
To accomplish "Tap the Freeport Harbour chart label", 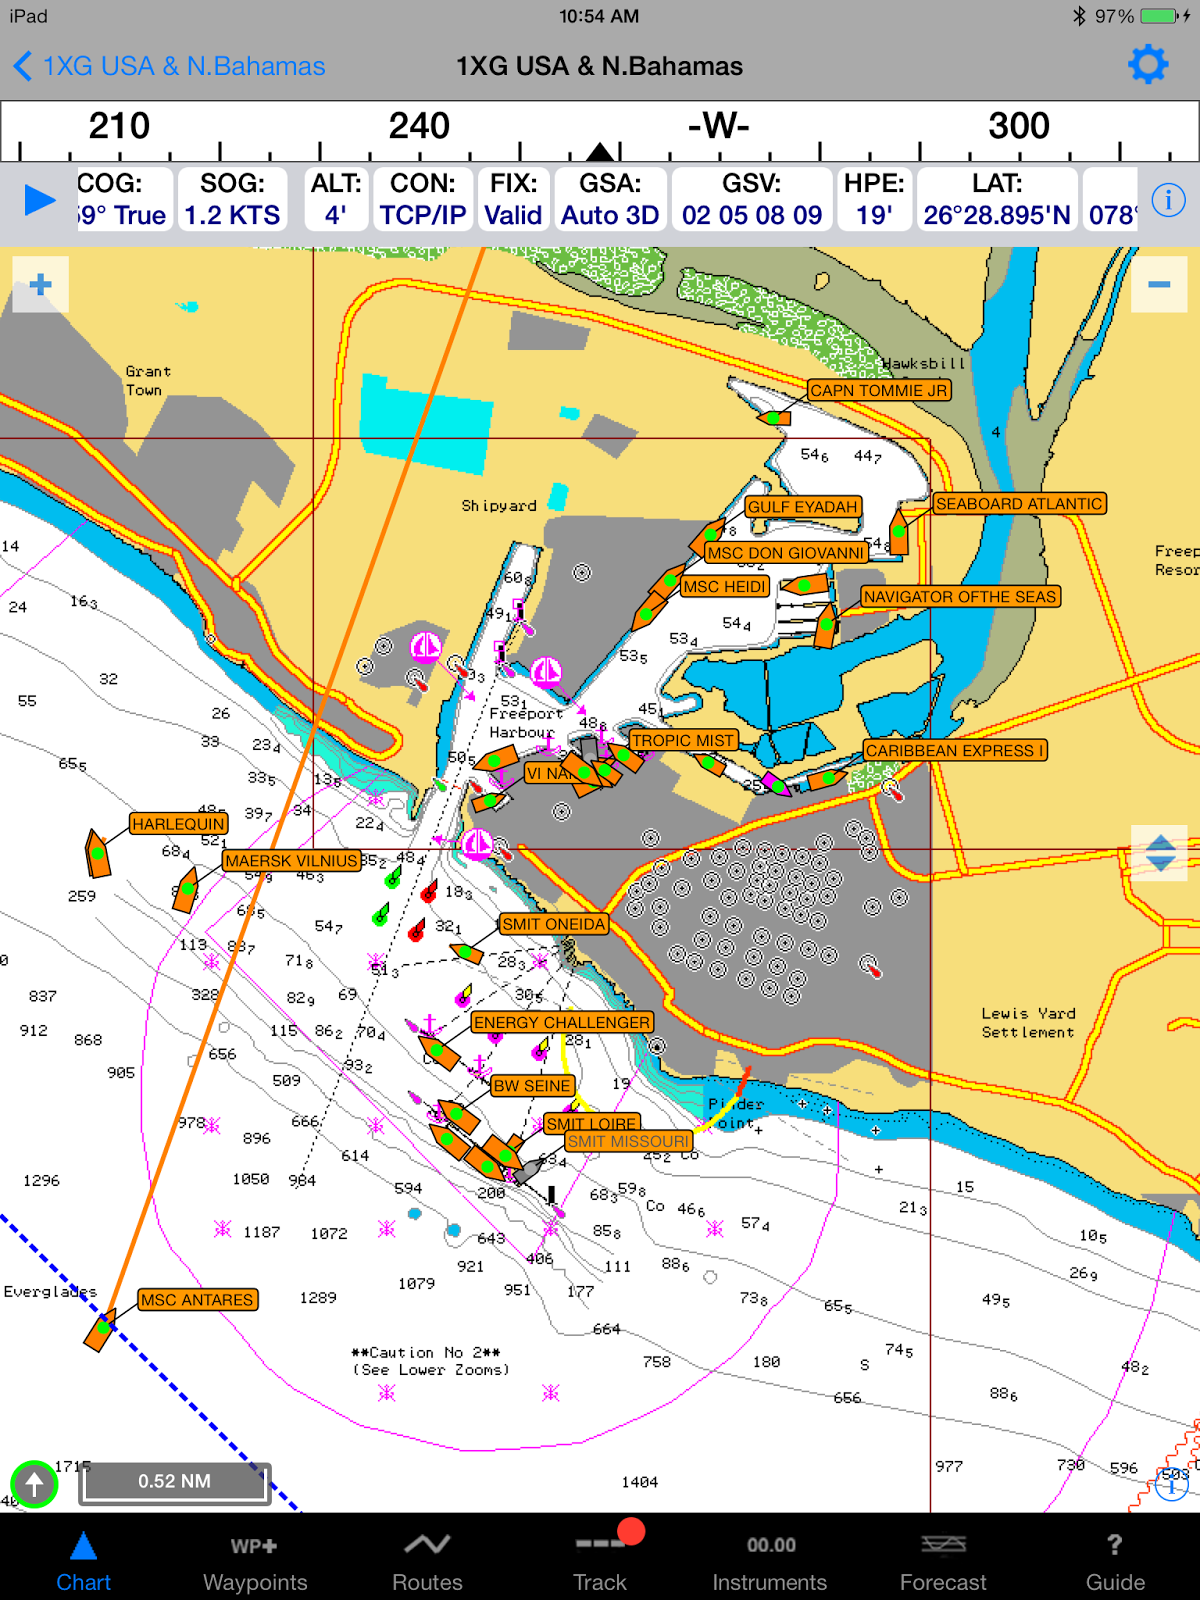I will (x=525, y=723).
